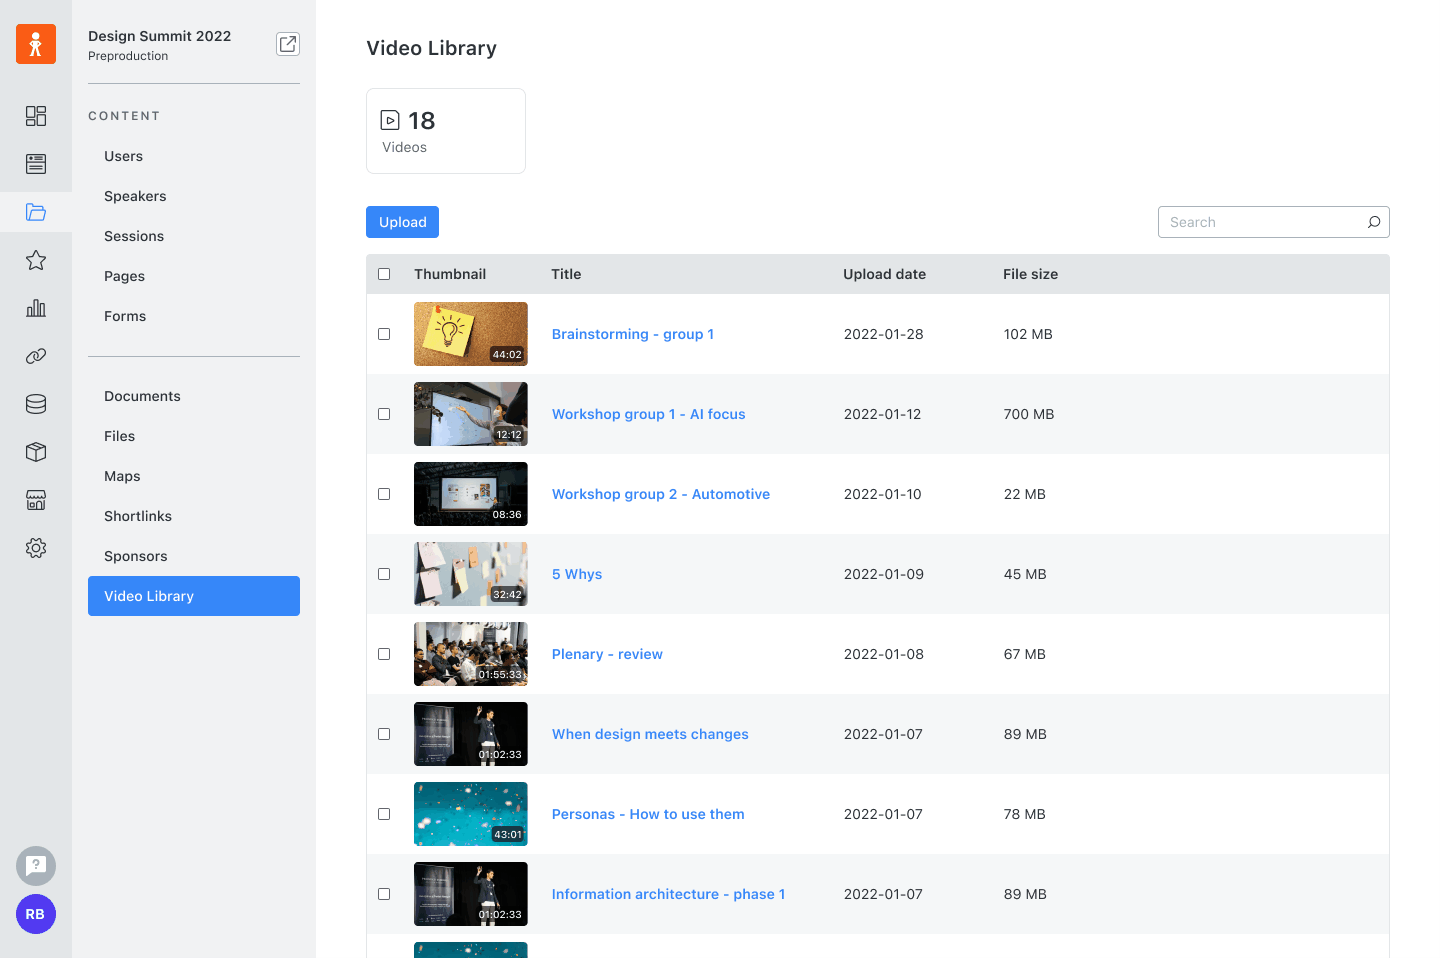Open the bar chart analytics icon
The width and height of the screenshot is (1440, 958).
click(36, 308)
